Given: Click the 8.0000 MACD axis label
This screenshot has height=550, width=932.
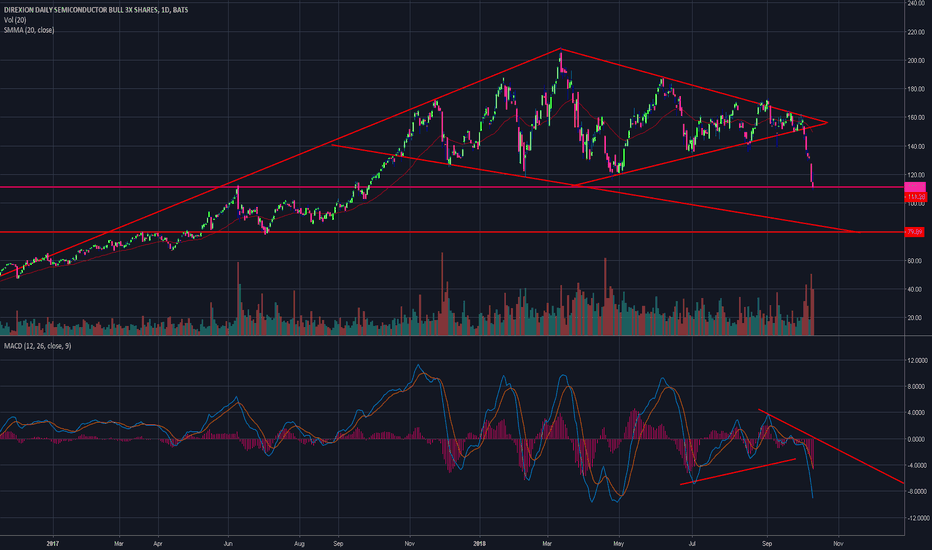Looking at the screenshot, I should [918, 386].
